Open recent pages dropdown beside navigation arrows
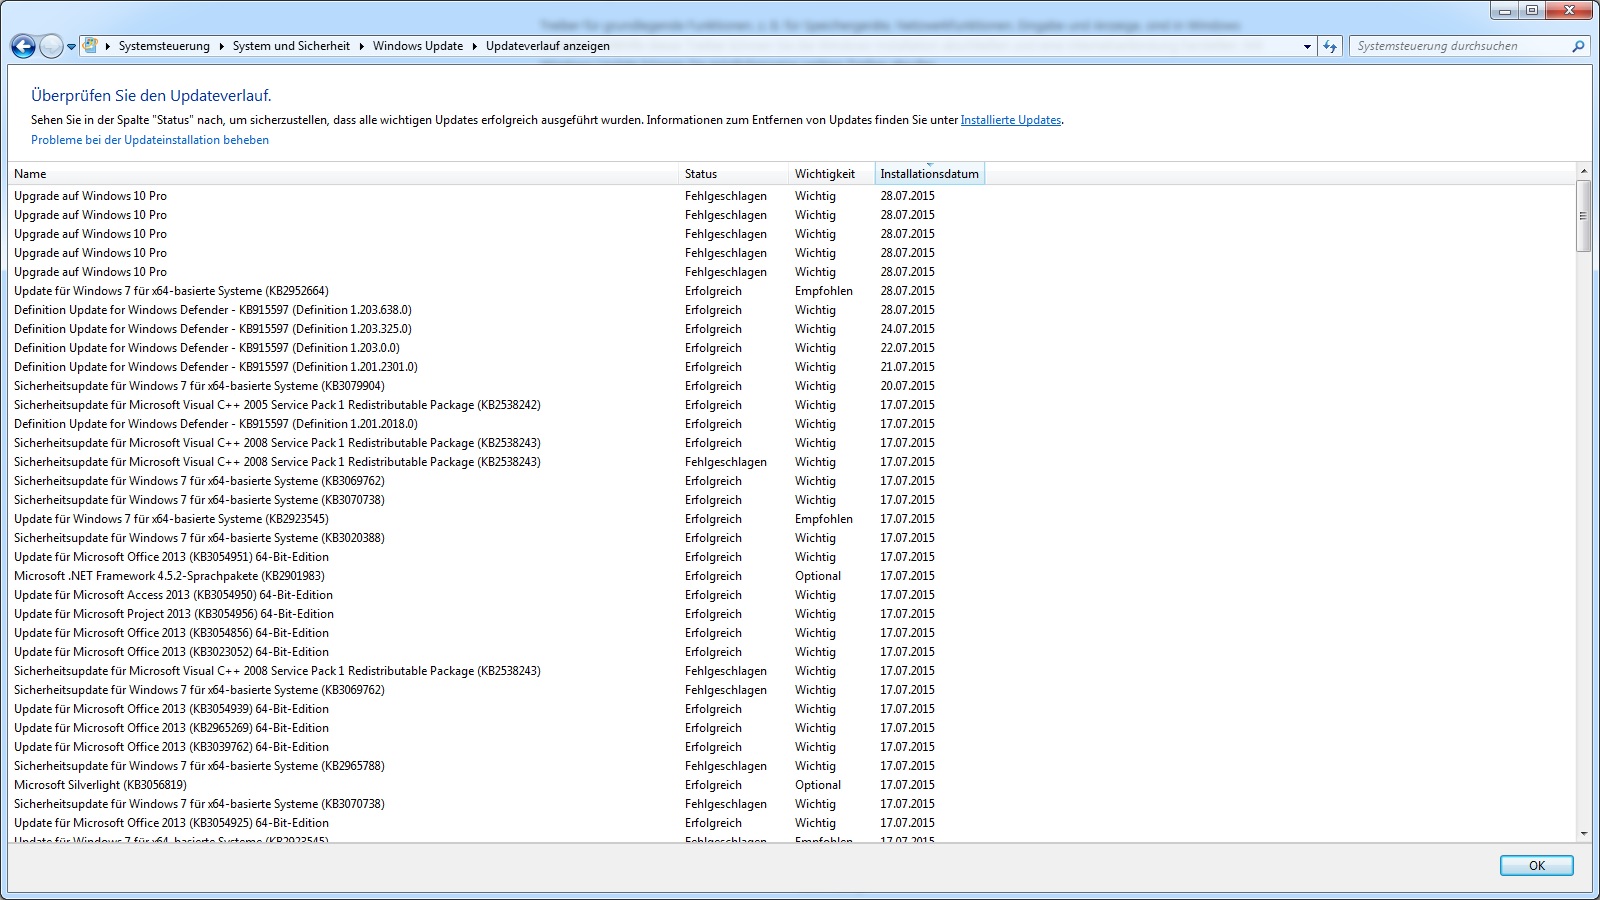 coord(71,46)
